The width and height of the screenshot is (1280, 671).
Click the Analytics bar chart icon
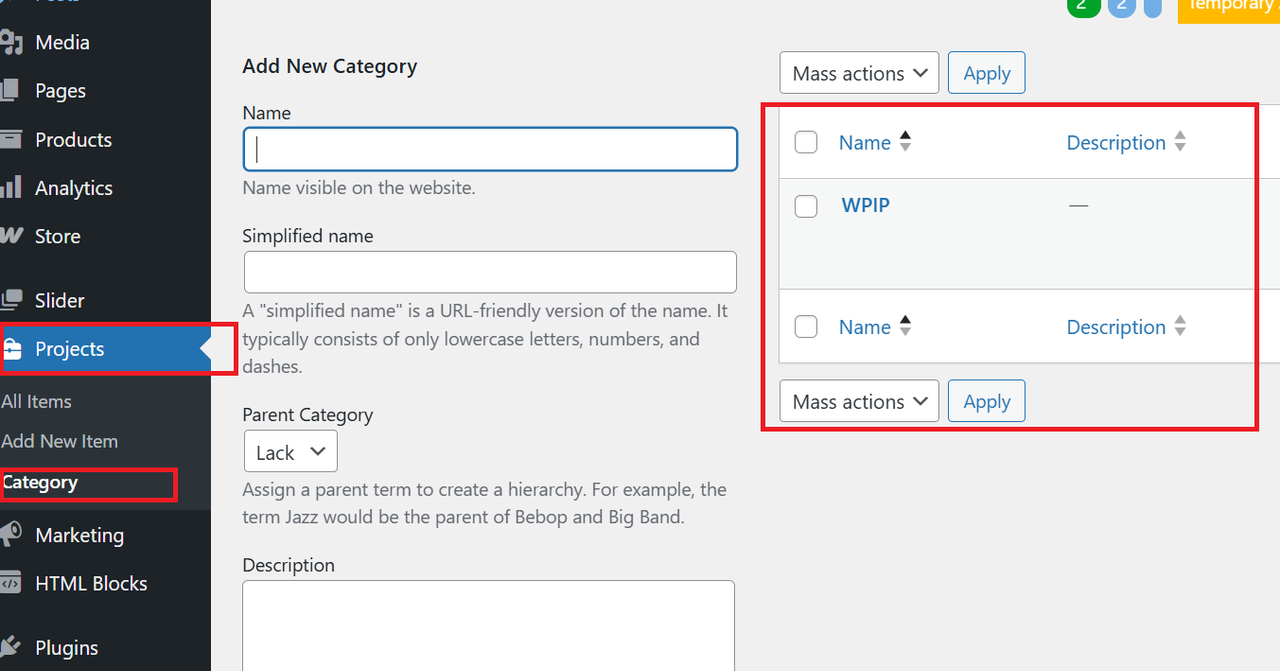click(x=10, y=187)
